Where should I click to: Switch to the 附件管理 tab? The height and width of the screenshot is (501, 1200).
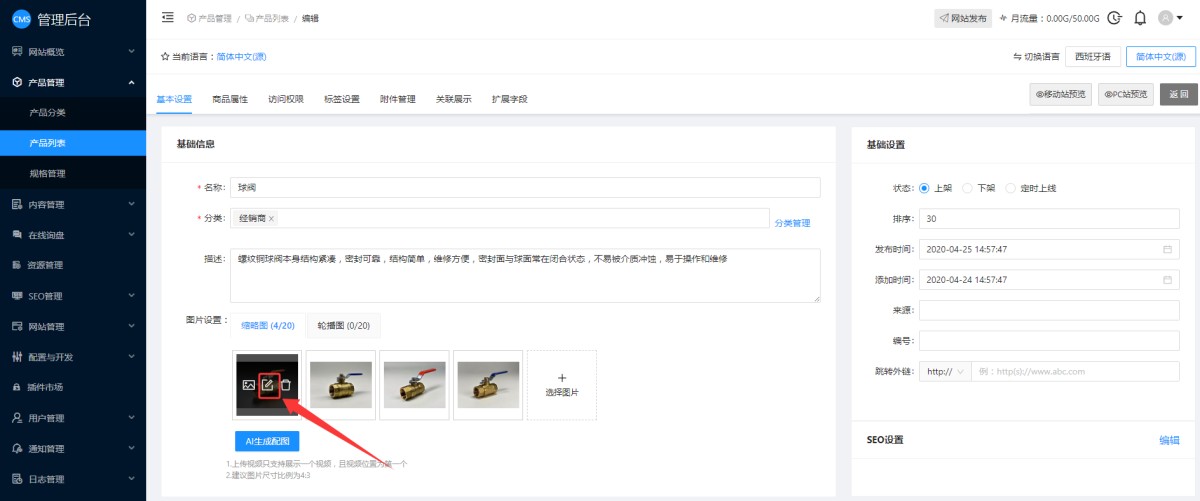(398, 99)
